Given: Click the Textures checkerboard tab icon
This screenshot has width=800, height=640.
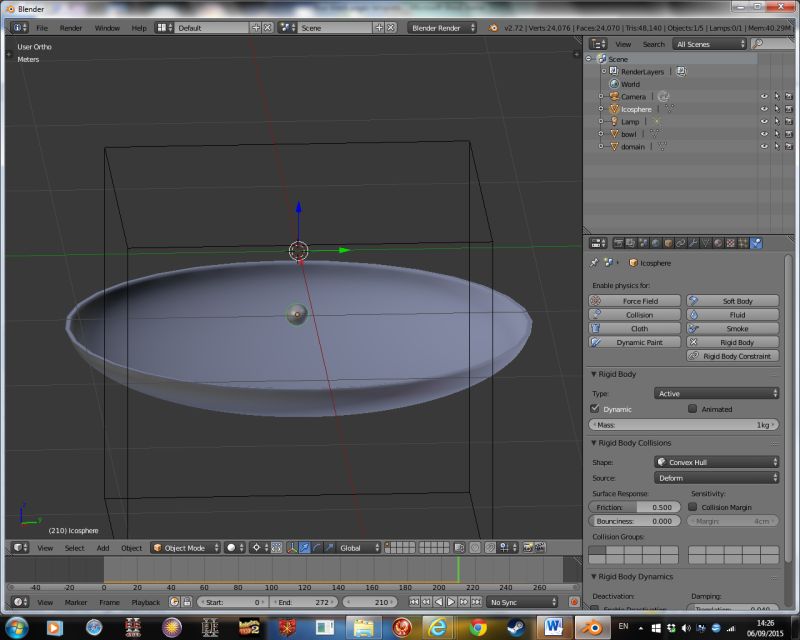Looking at the screenshot, I should click(731, 242).
